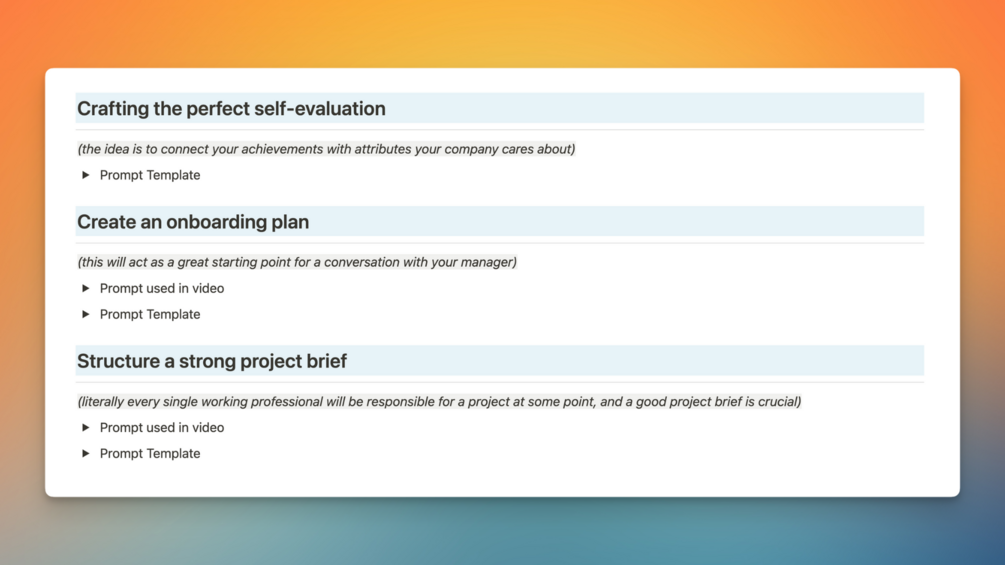Expand Prompt used in video triangle under project brief
Screen dimensions: 1005x565
pos(85,427)
